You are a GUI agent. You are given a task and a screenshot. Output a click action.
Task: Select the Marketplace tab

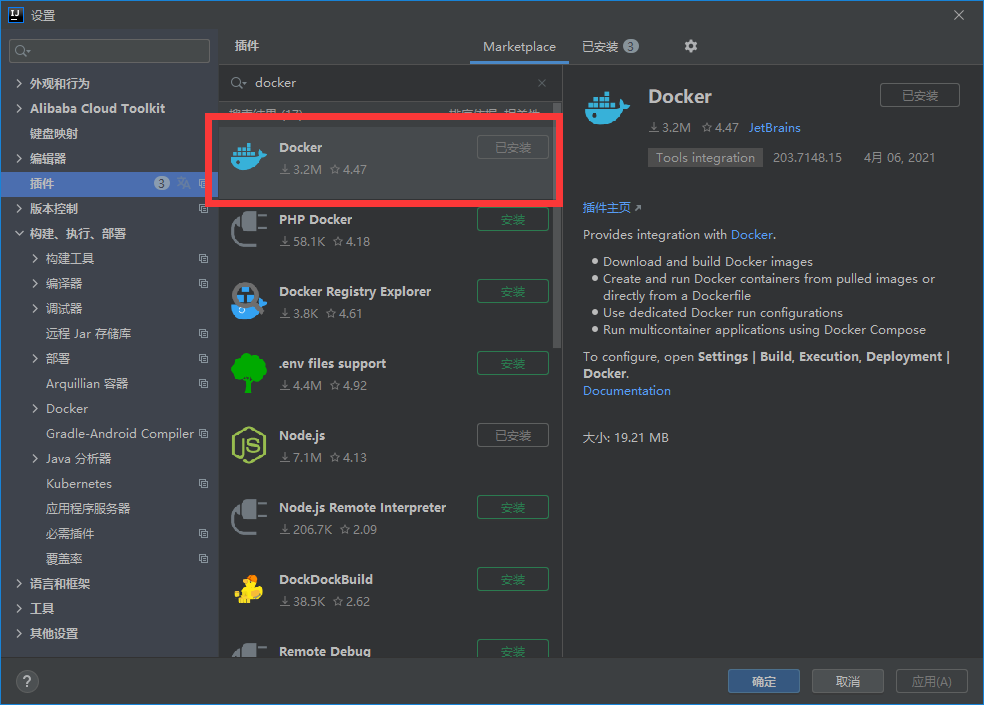coord(519,46)
